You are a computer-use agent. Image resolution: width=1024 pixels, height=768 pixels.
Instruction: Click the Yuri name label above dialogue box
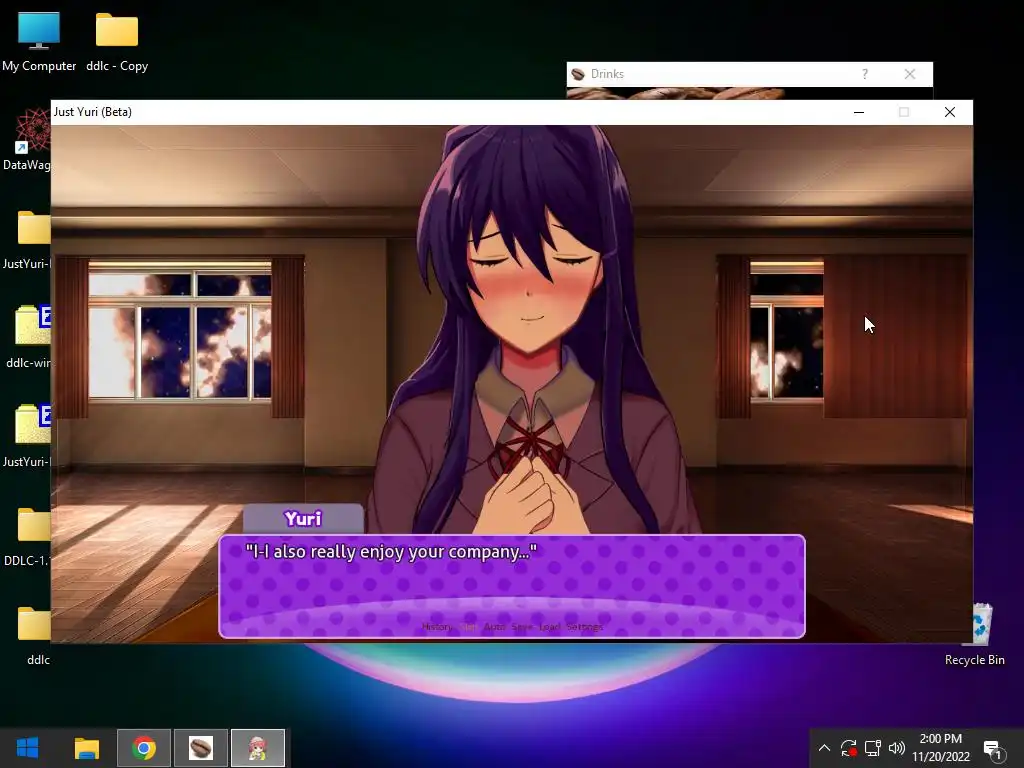pyautogui.click(x=303, y=519)
